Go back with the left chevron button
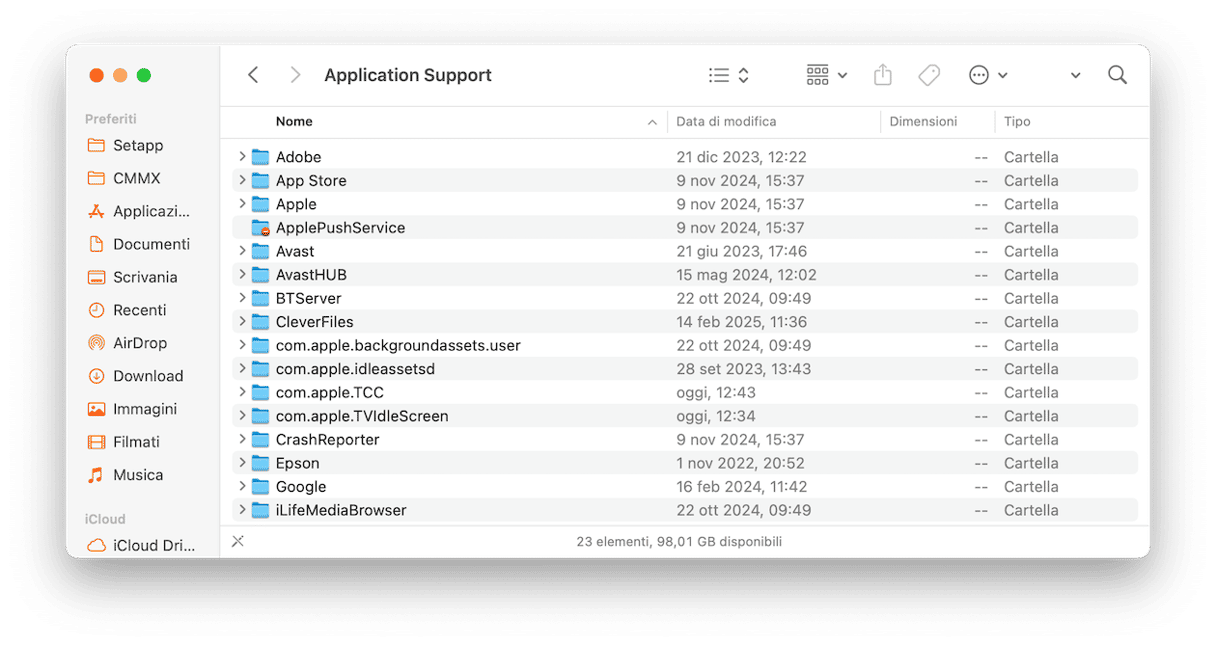1216x645 pixels. point(253,75)
